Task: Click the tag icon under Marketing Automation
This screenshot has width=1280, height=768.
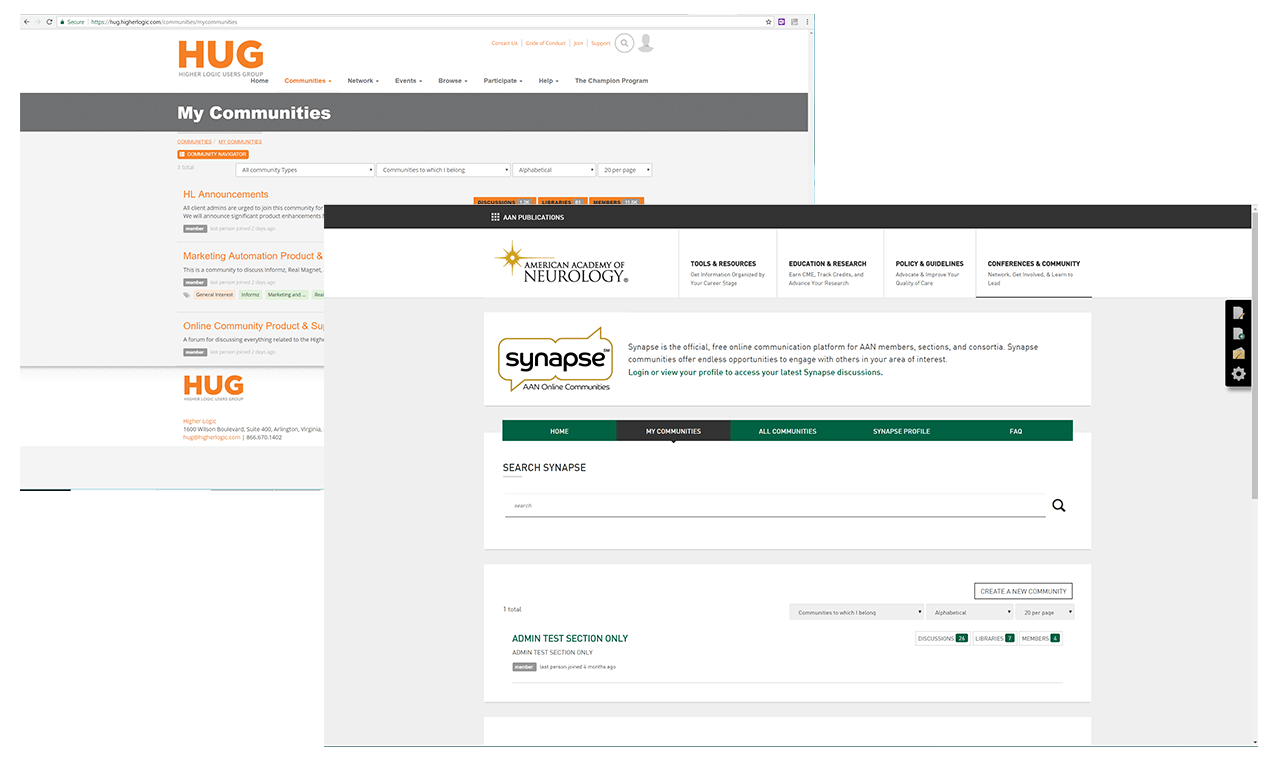Action: 186,295
